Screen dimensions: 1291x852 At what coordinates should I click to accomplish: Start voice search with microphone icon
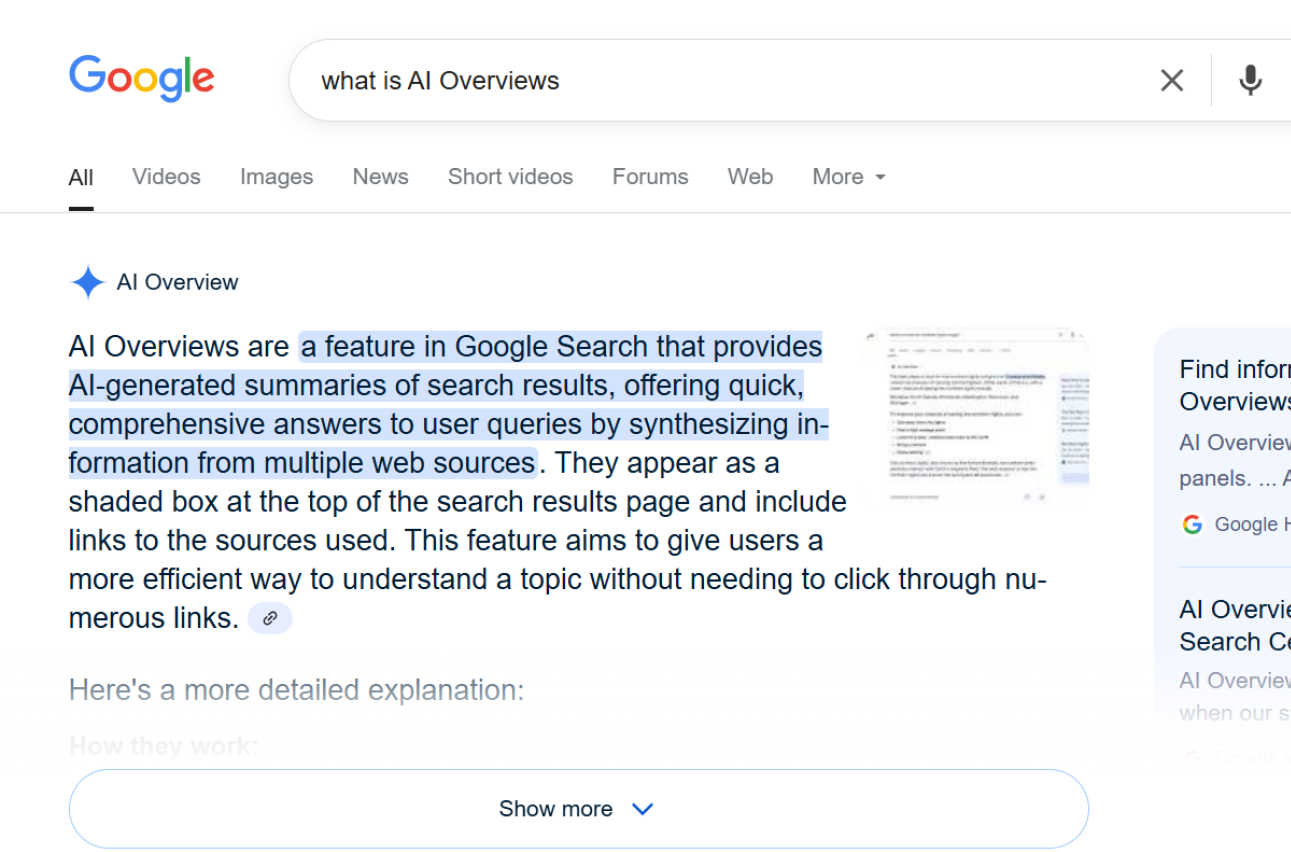(1249, 80)
